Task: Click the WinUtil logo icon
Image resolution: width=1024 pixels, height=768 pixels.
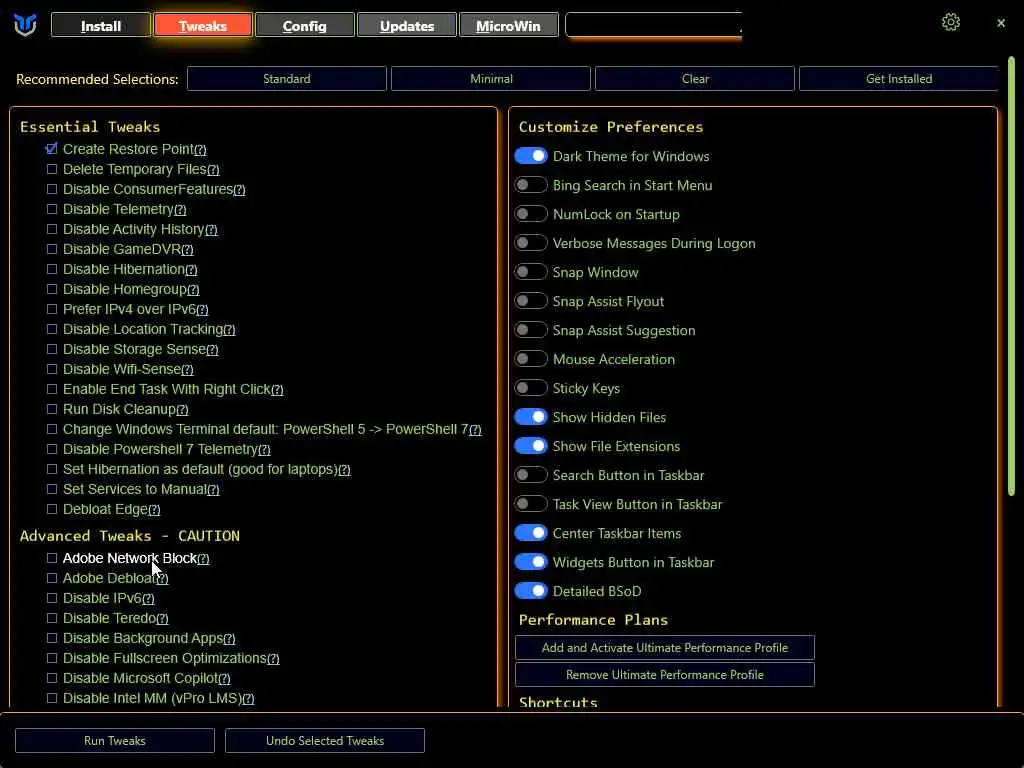Action: [x=25, y=25]
